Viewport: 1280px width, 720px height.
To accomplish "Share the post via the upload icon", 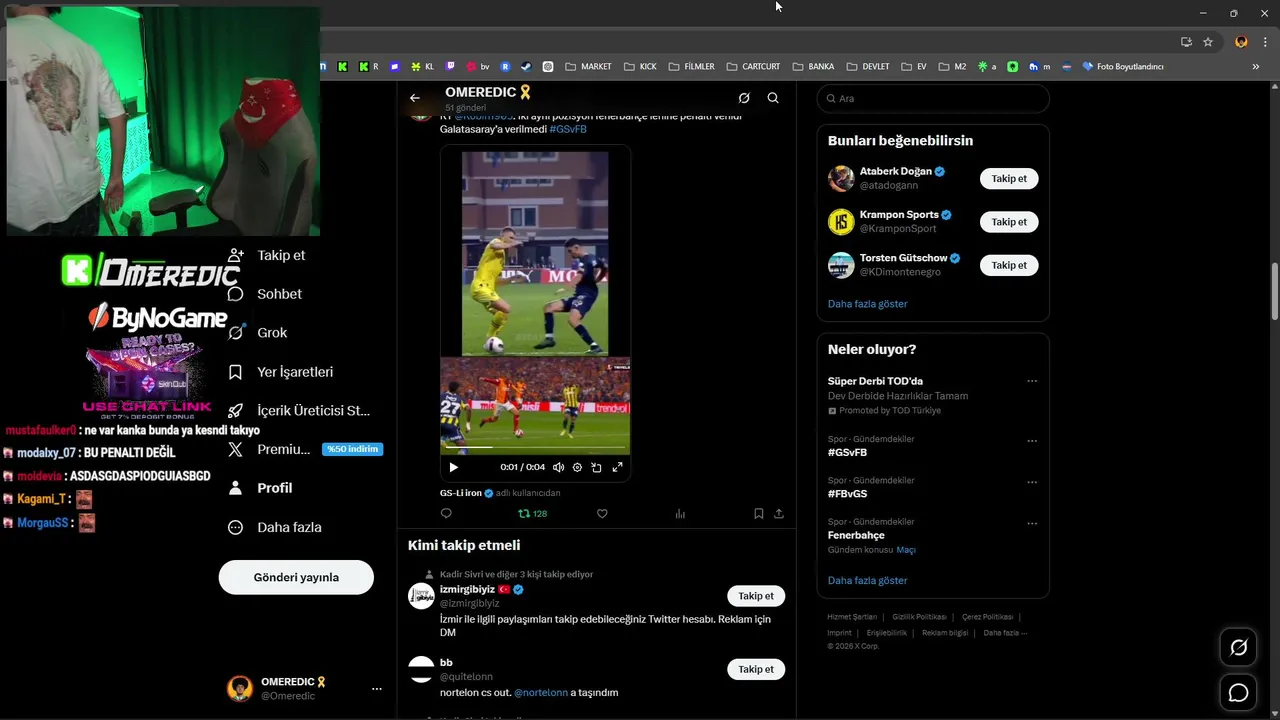I will 779,513.
